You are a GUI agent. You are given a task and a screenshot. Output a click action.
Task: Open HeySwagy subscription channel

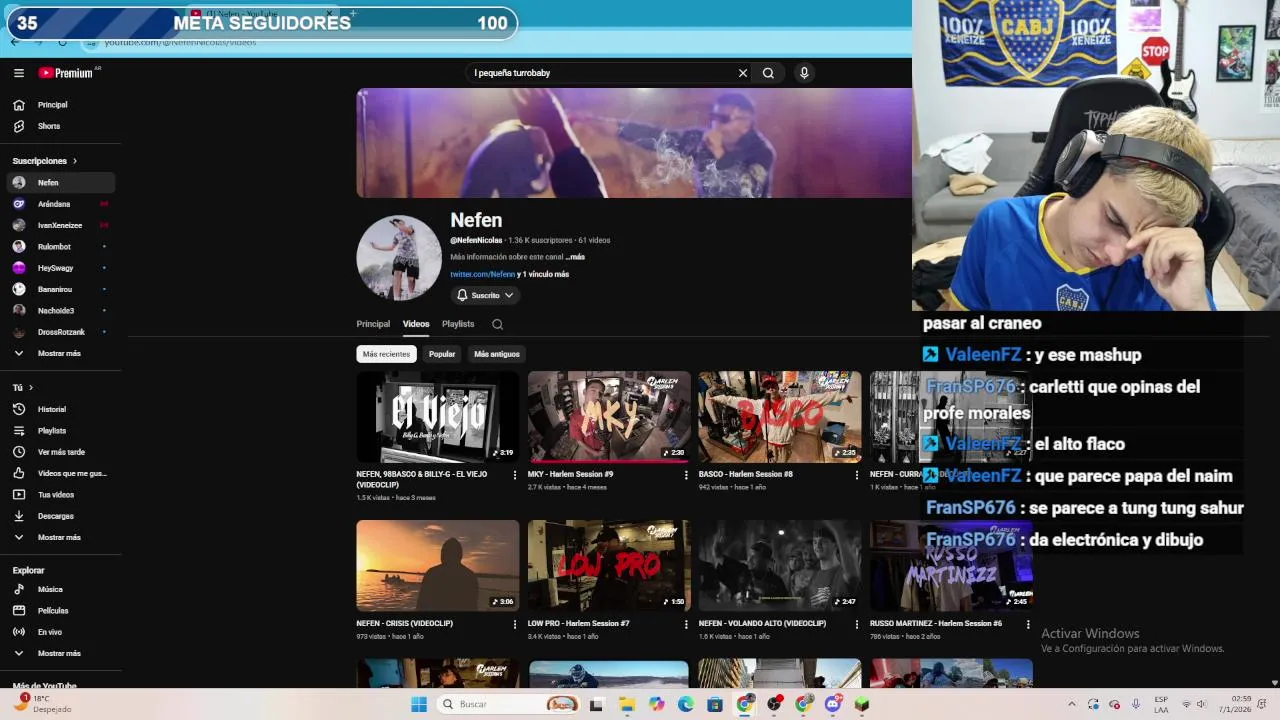(x=61, y=268)
